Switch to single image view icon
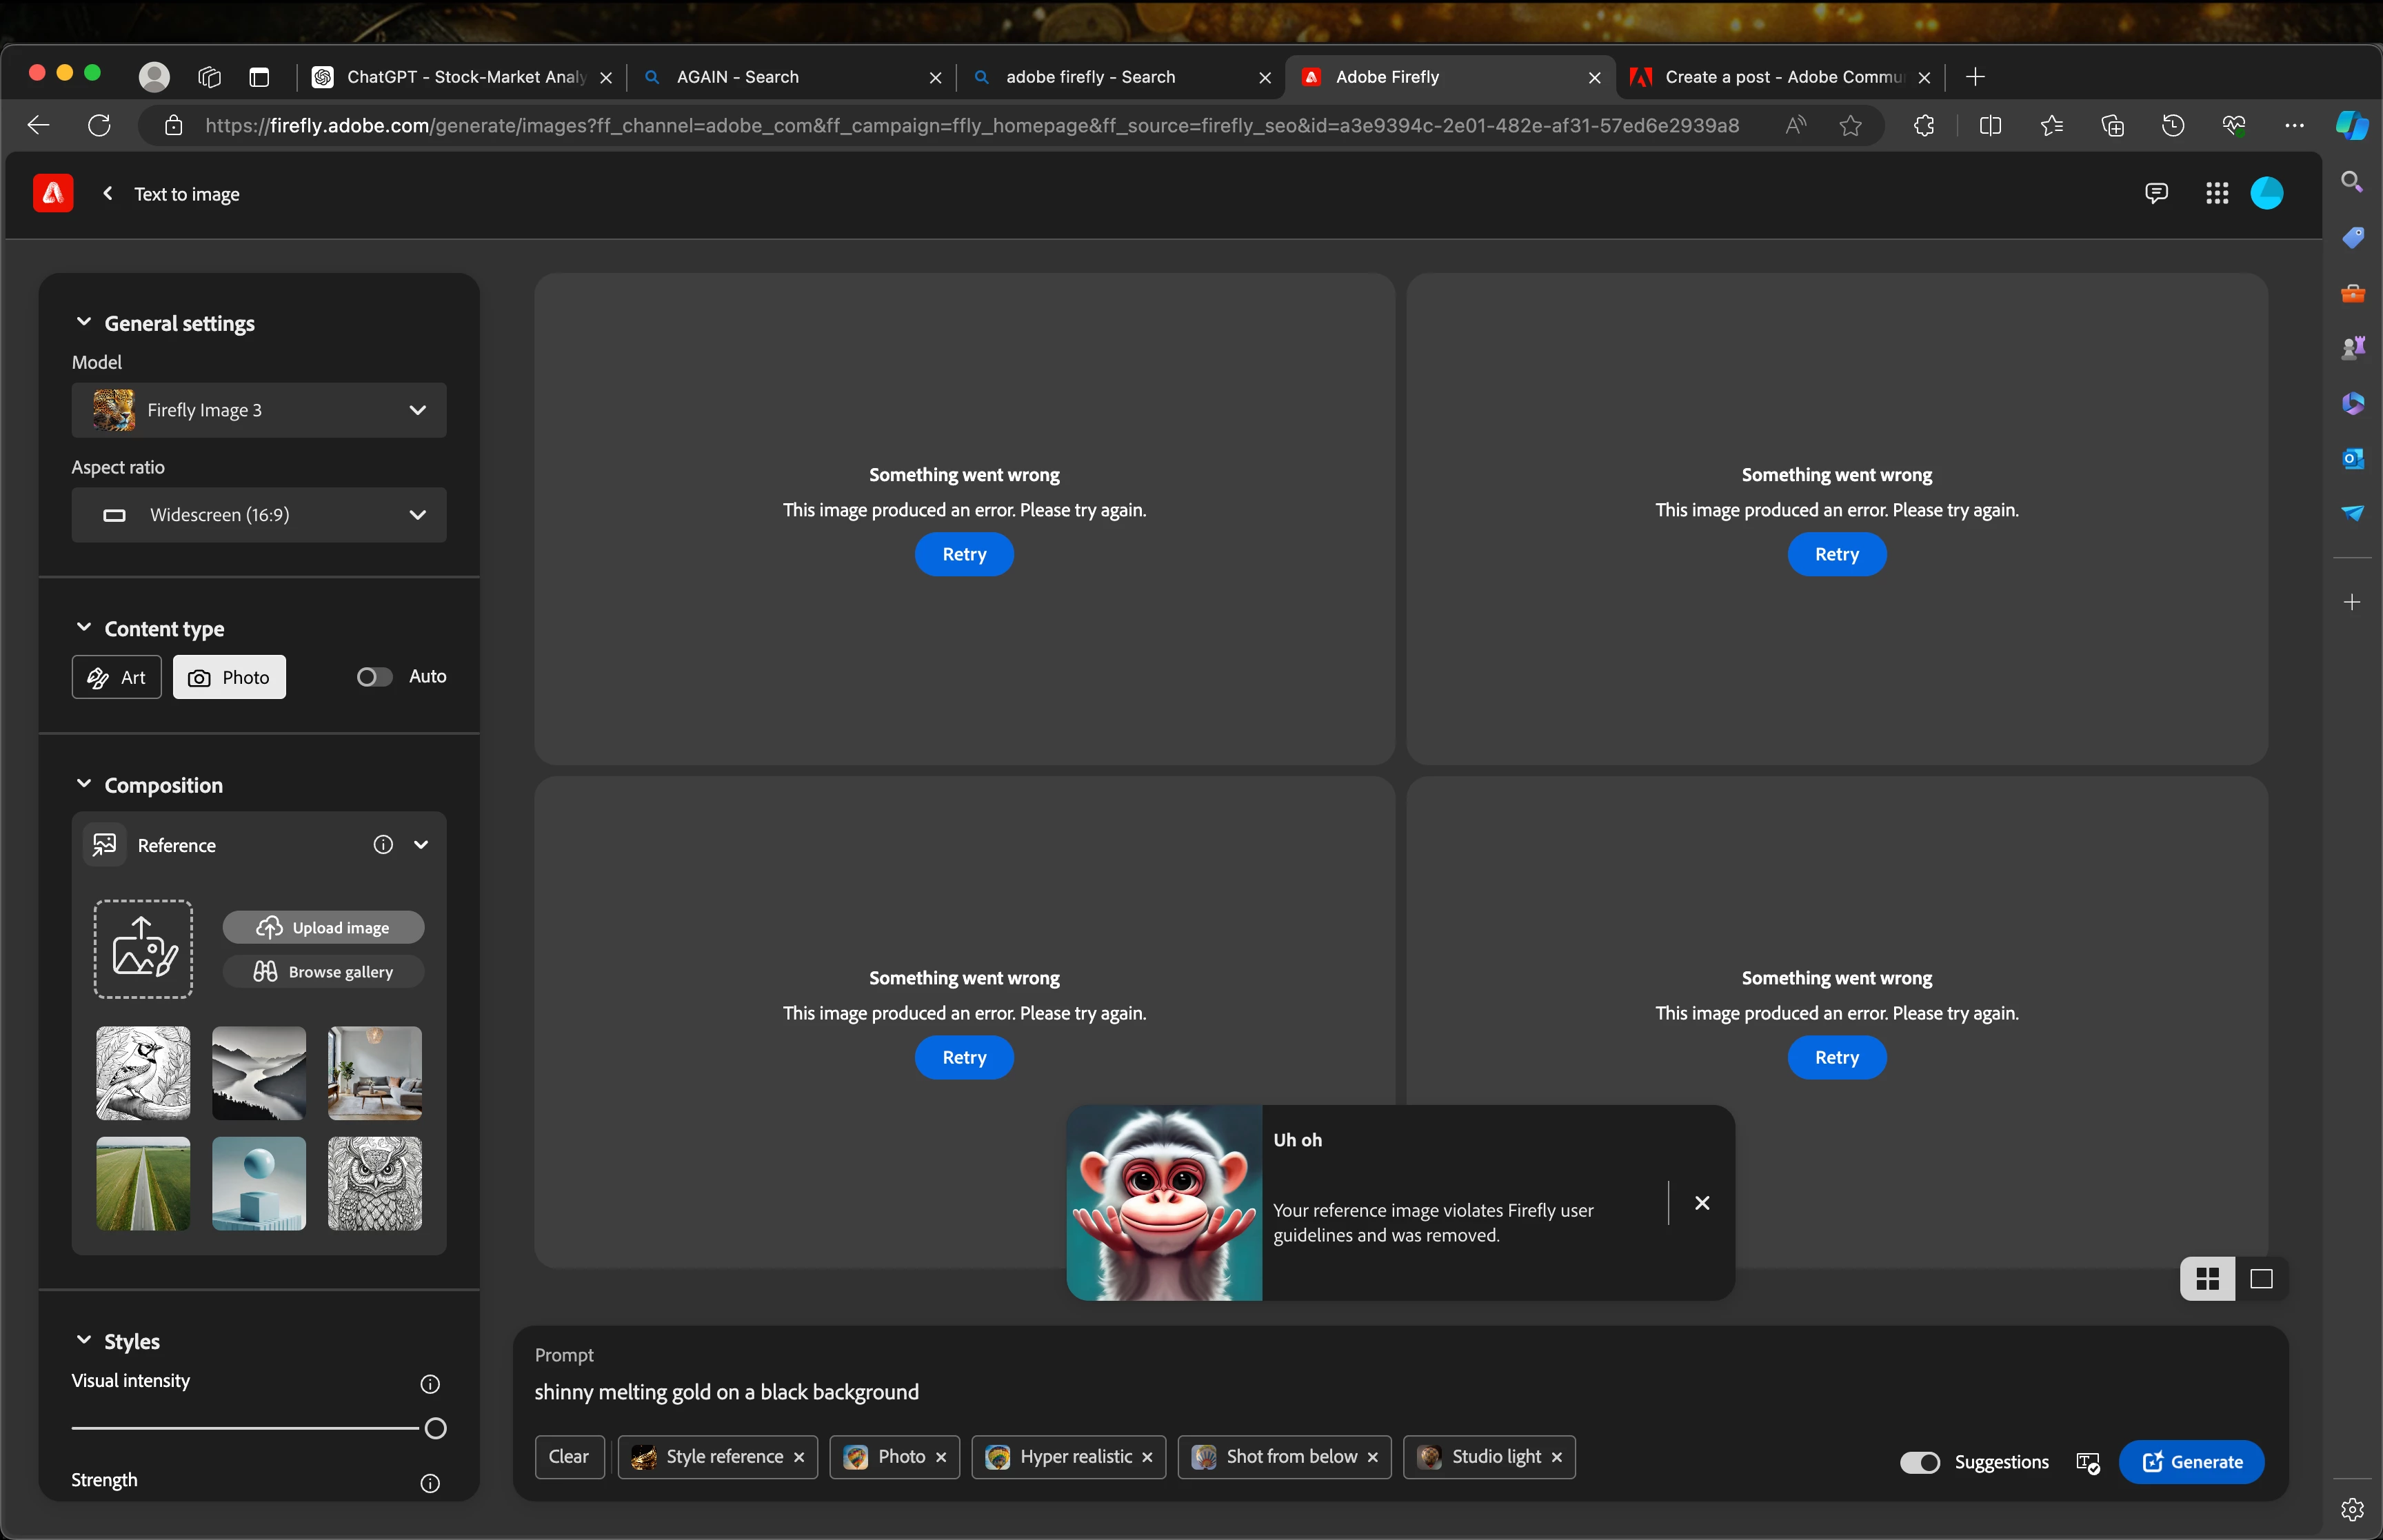 2261,1279
